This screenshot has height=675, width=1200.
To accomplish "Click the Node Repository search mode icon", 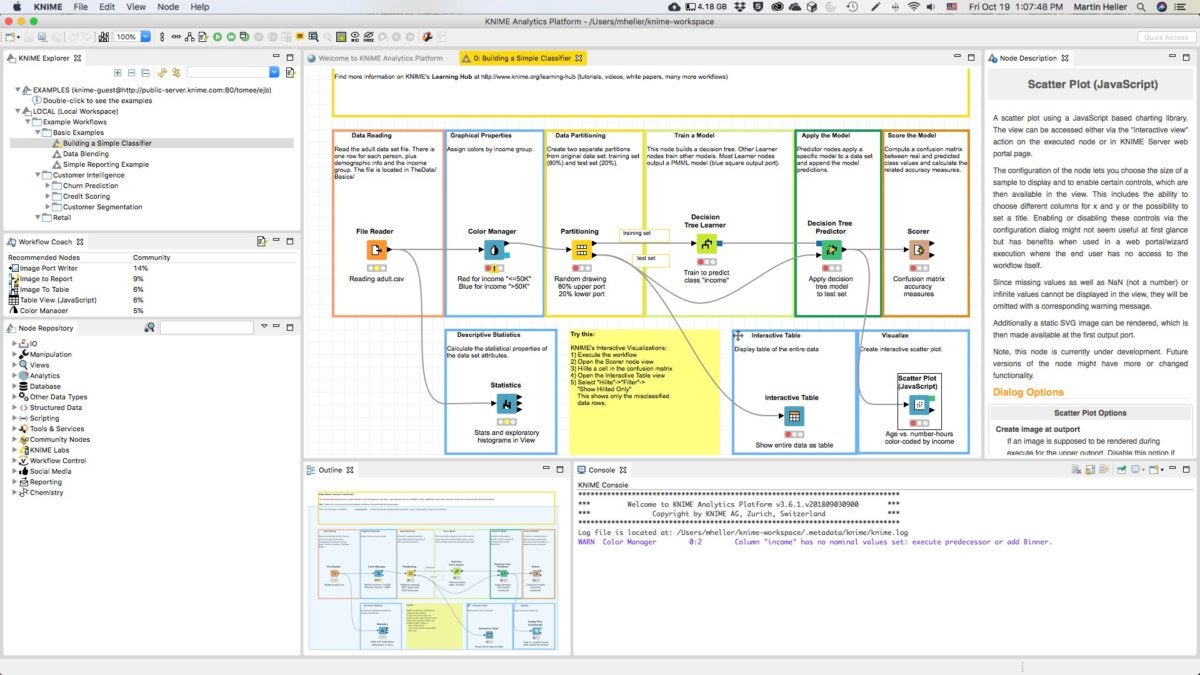I will click(149, 327).
